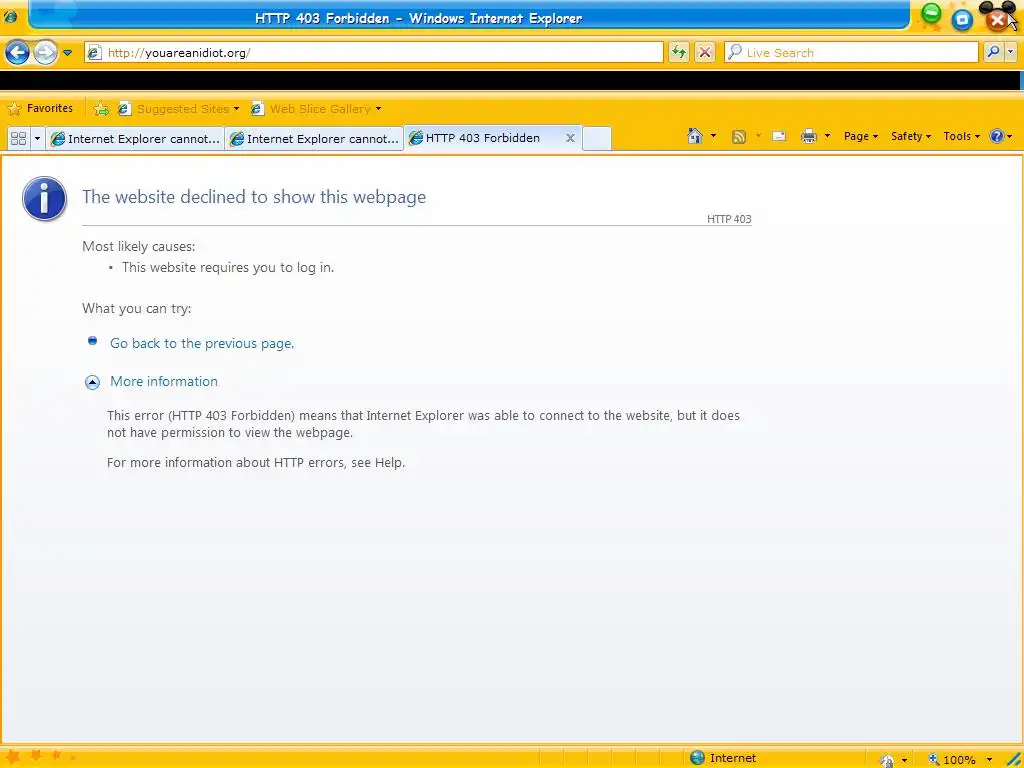Click 'This website requires you to log in.' text
This screenshot has width=1024, height=768.
(228, 267)
